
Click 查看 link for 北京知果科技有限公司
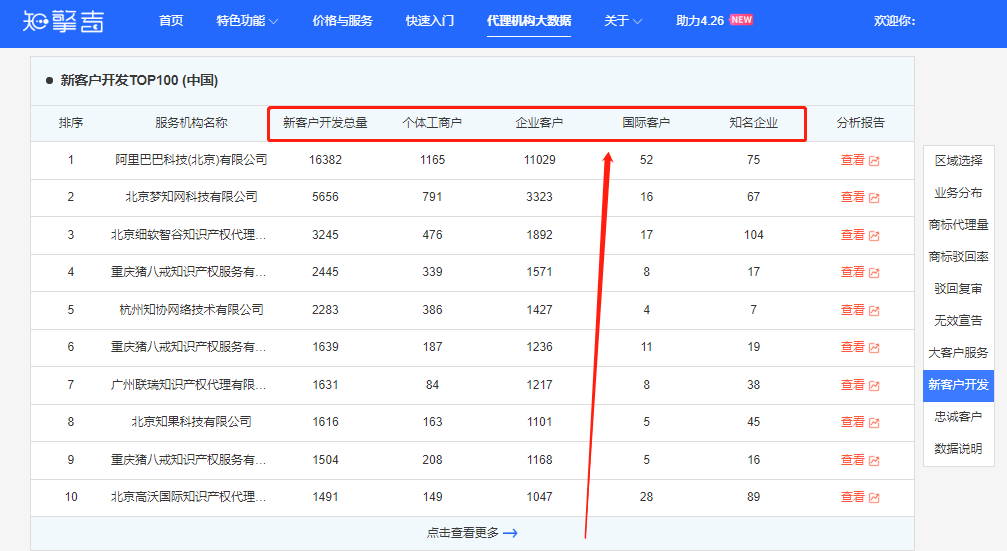(853, 423)
